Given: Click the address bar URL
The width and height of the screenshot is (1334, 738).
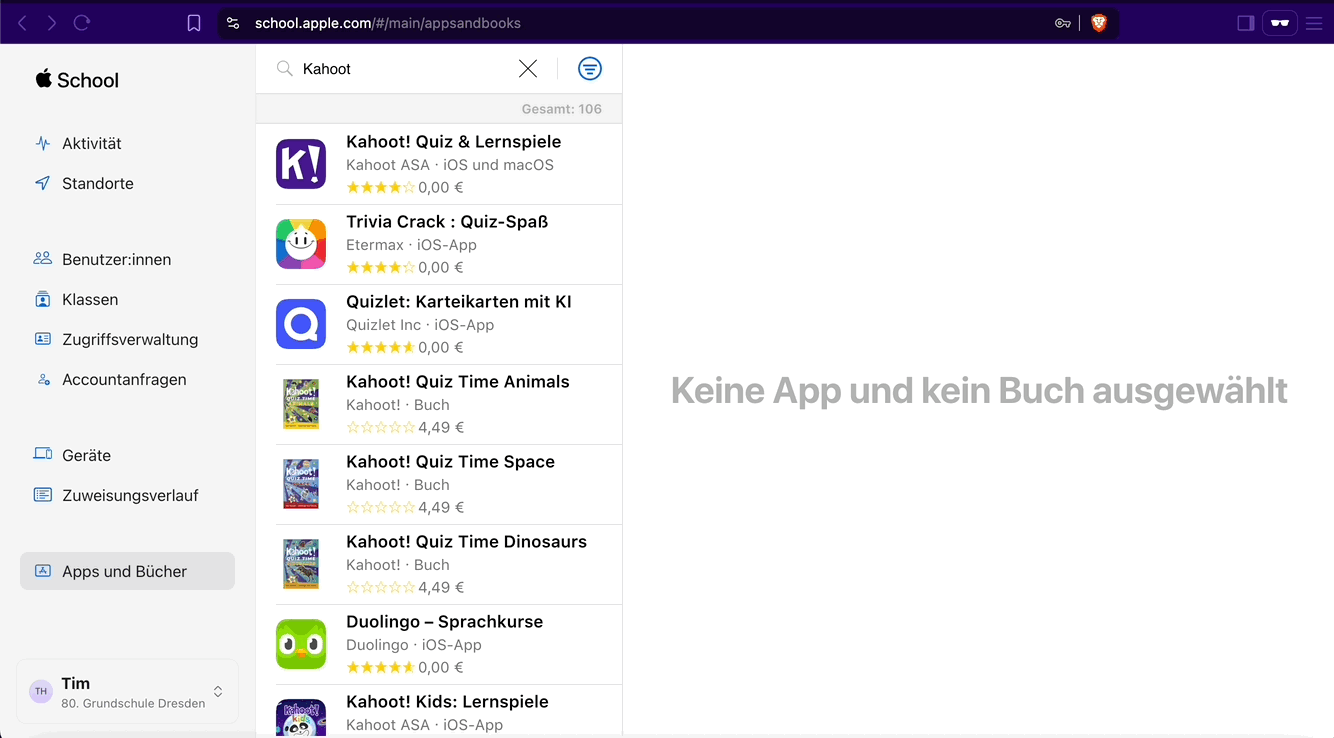Looking at the screenshot, I should 388,23.
